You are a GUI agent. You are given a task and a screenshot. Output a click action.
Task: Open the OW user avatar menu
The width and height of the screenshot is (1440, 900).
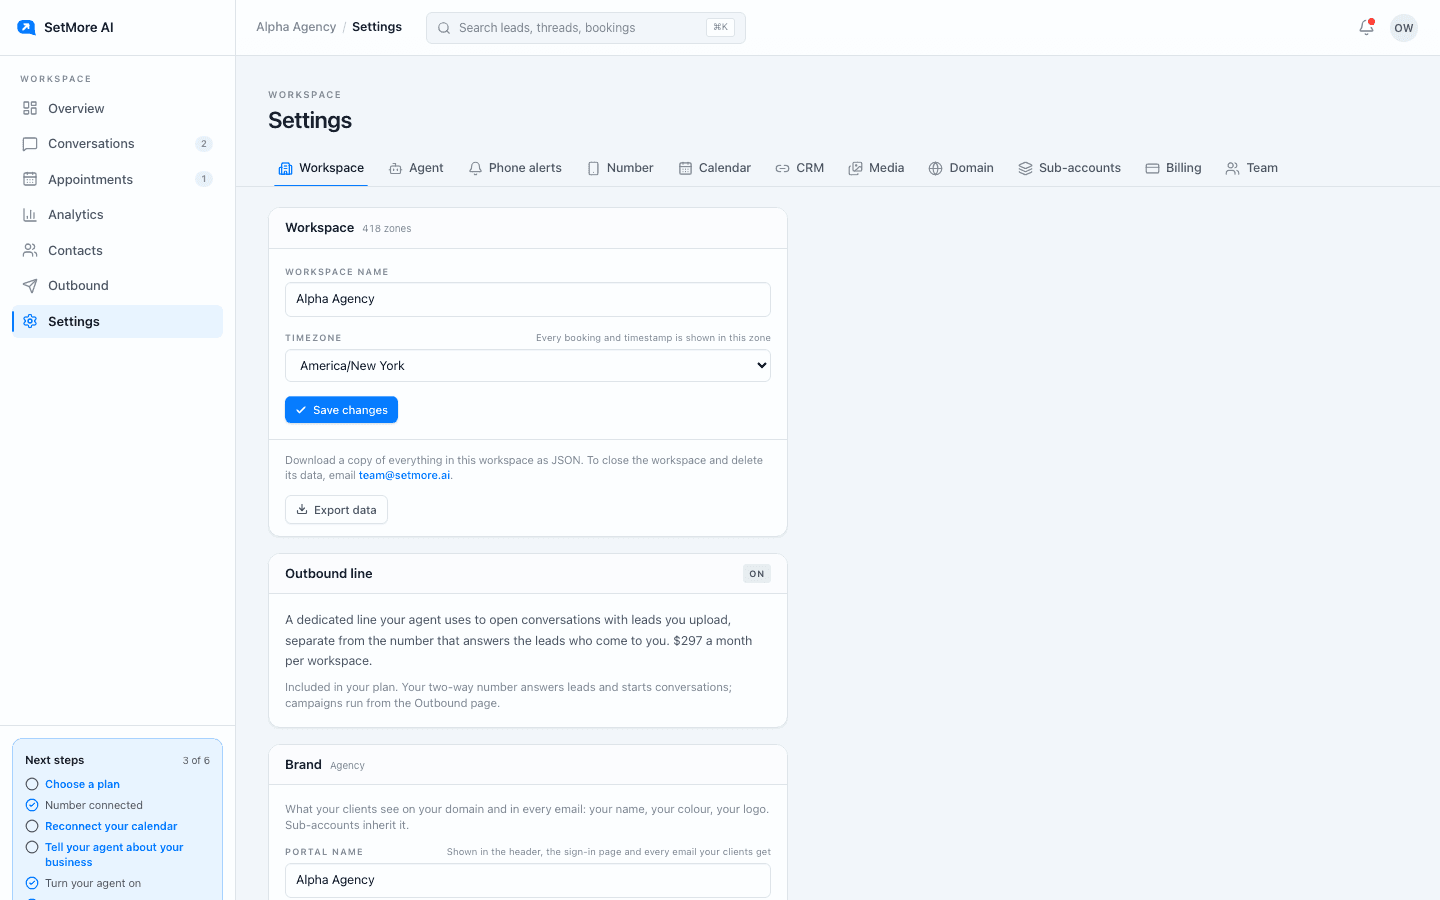[1404, 28]
